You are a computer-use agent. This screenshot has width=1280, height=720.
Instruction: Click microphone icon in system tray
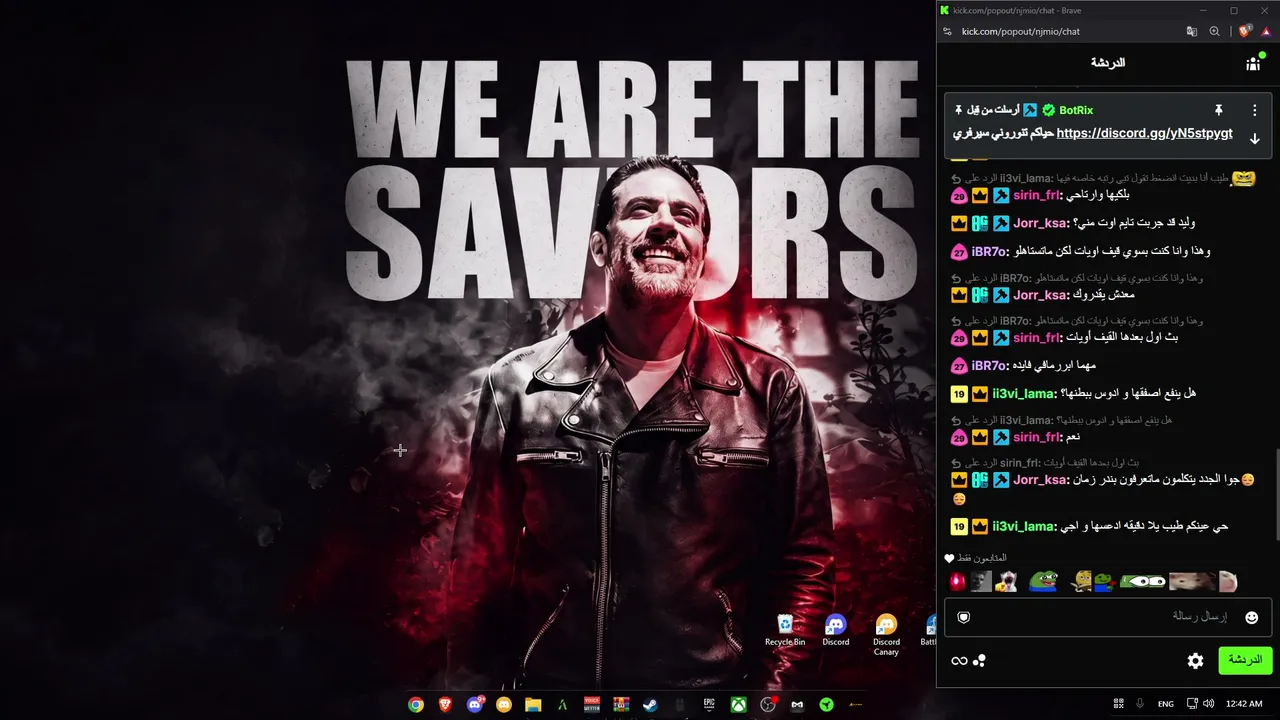point(1140,704)
